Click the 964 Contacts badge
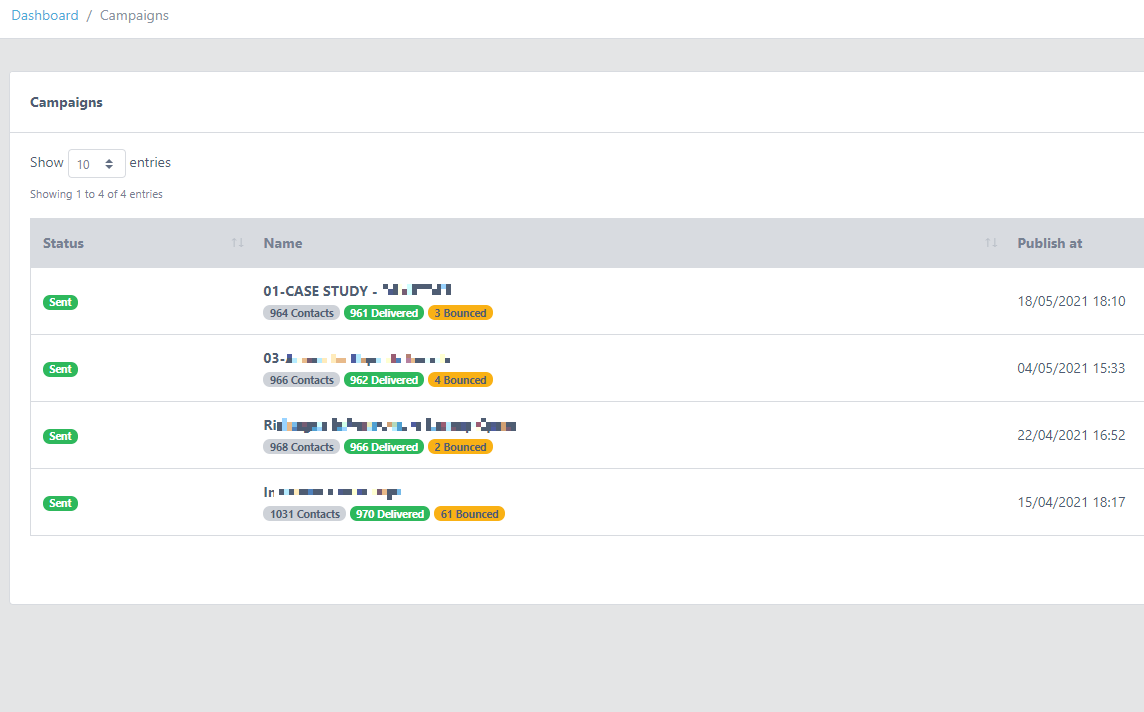Viewport: 1144px width, 712px height. coord(301,312)
